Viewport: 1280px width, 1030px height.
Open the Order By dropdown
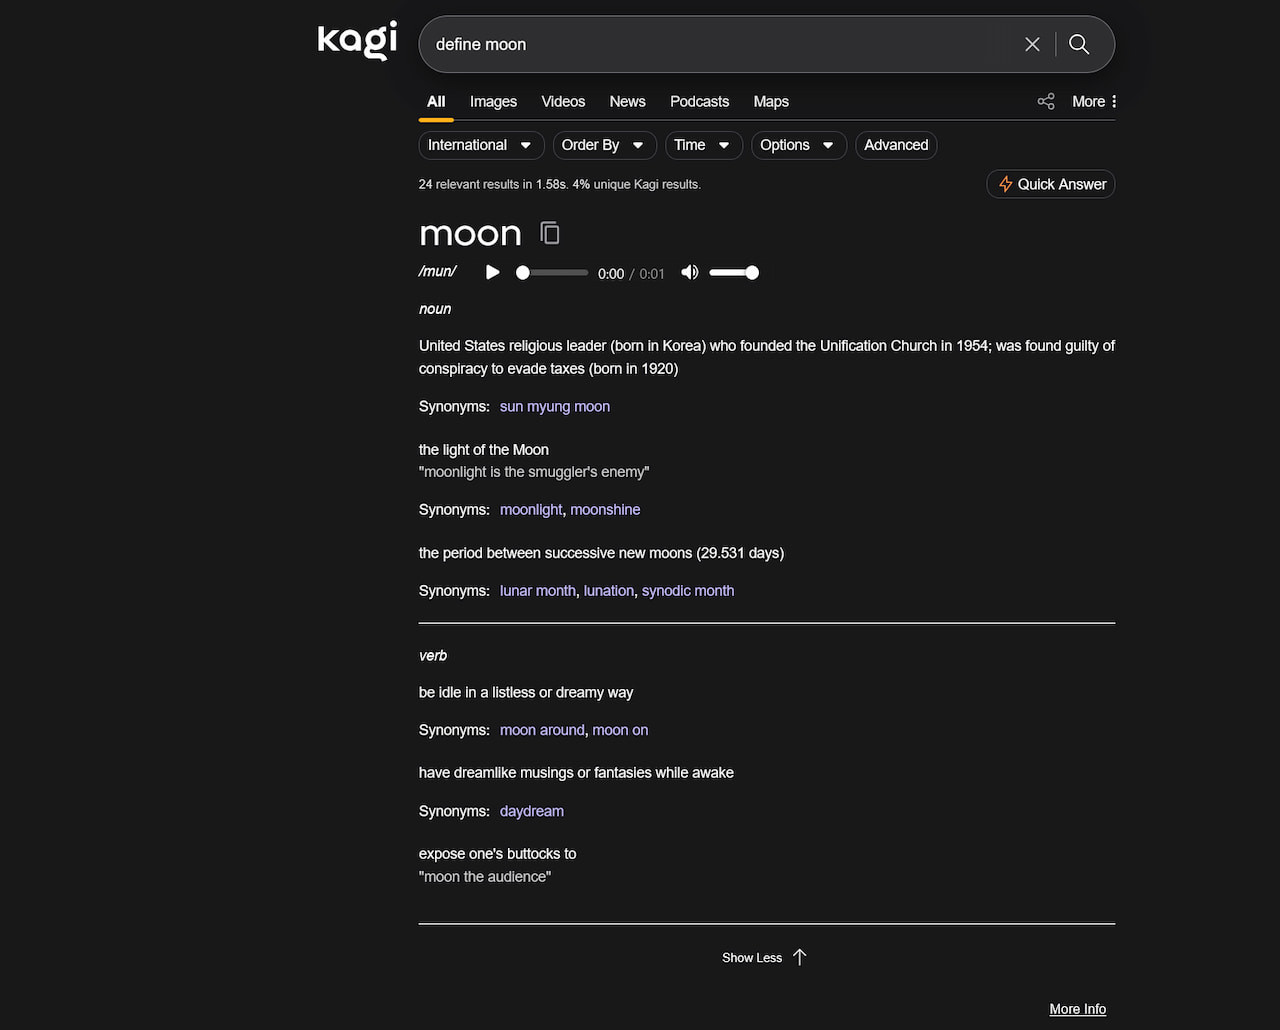point(604,145)
